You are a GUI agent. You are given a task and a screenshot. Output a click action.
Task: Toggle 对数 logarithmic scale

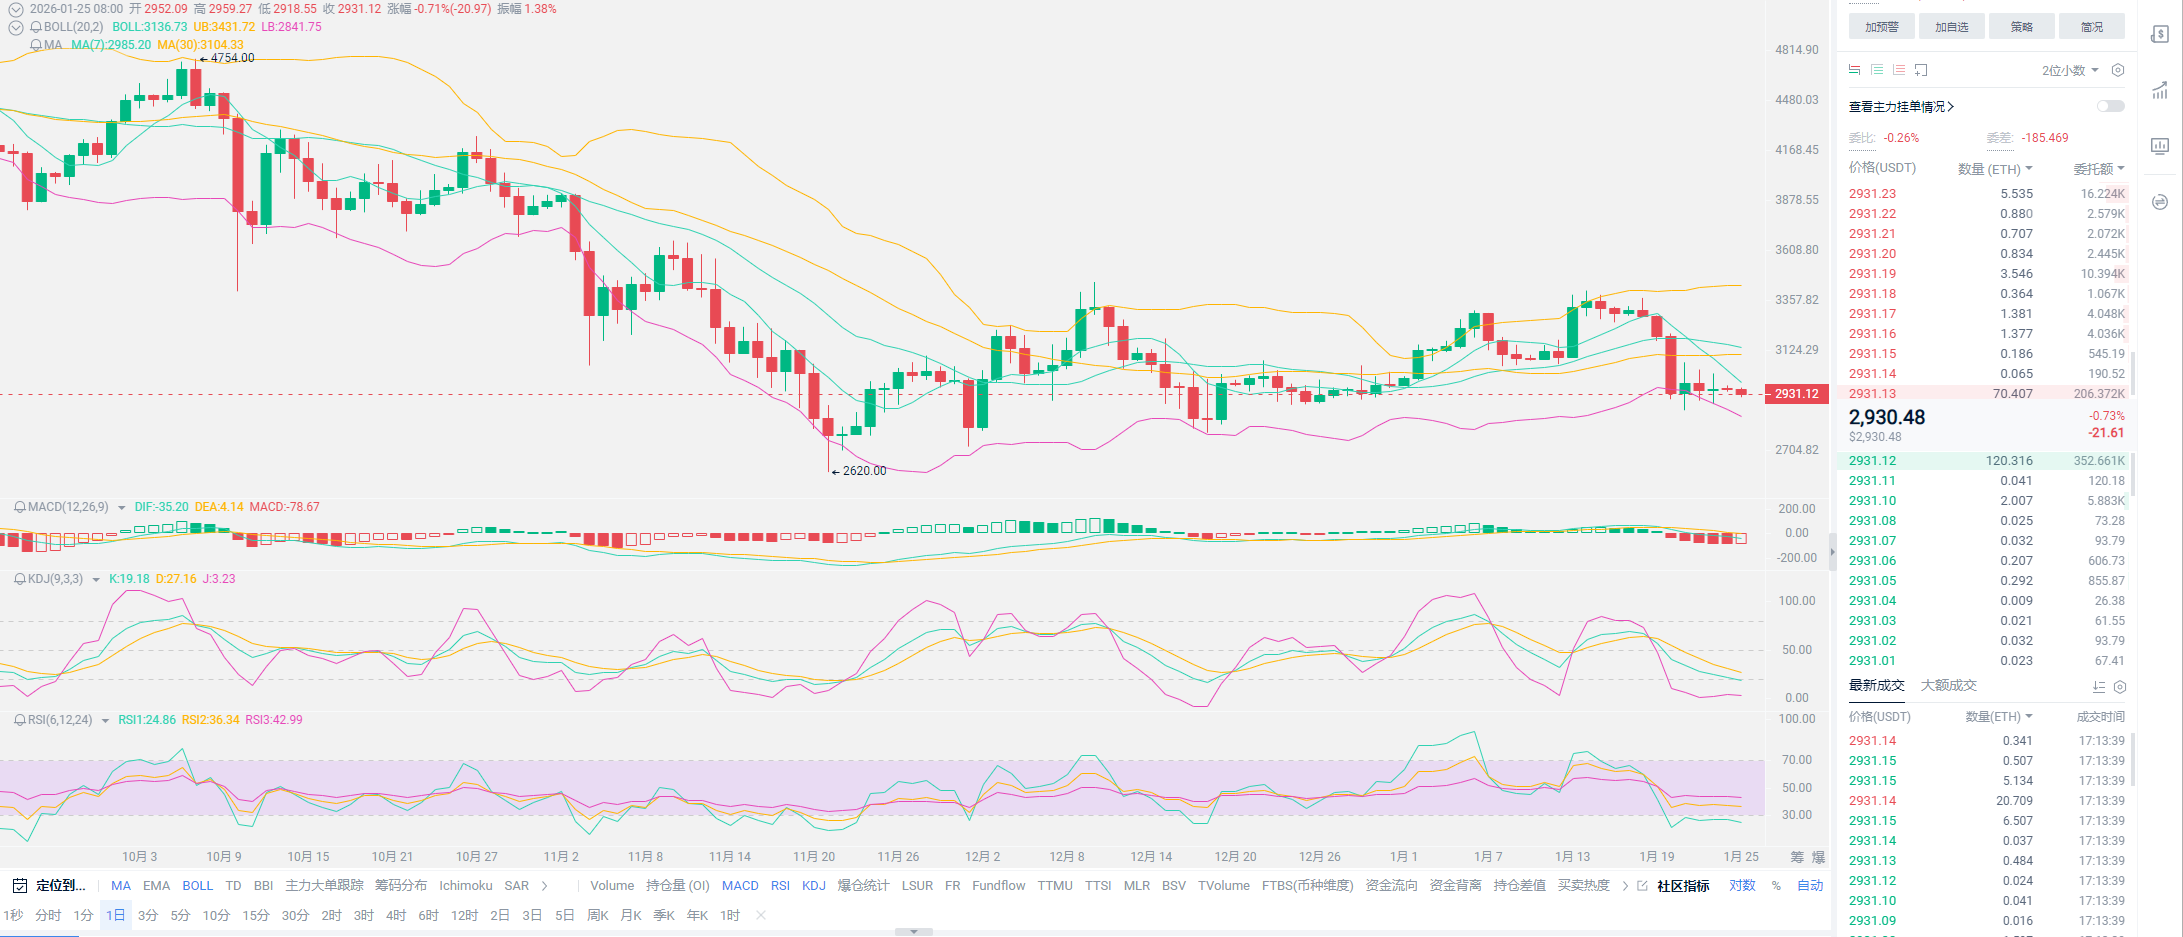click(1742, 886)
